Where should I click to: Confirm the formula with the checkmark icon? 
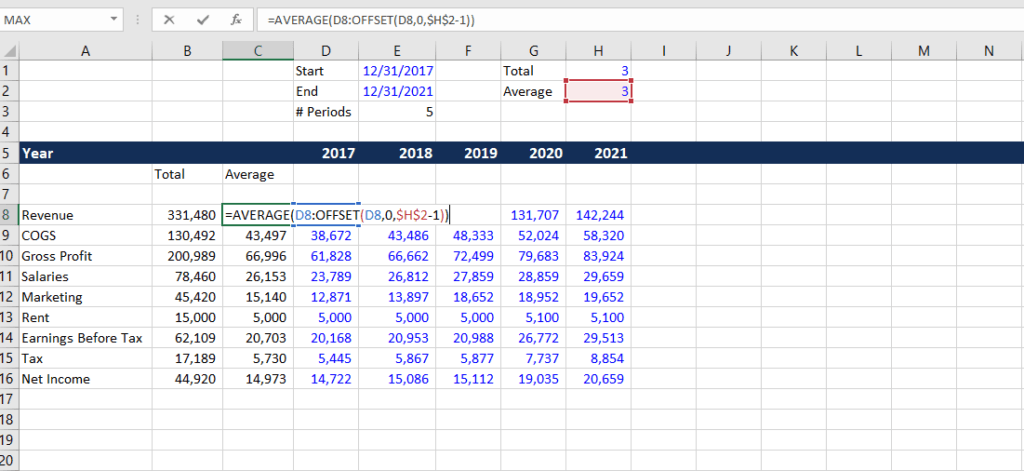point(203,19)
